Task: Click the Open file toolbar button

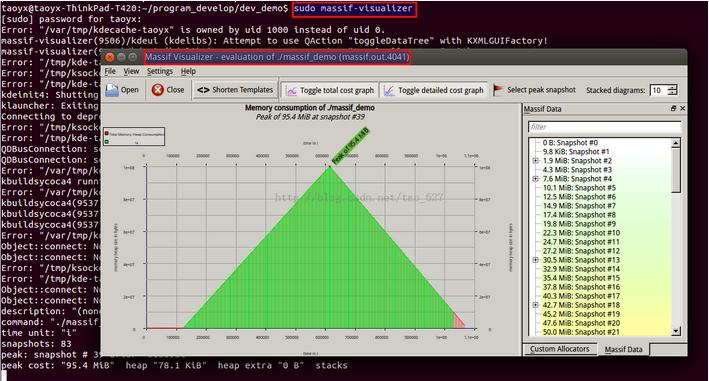Action: [x=122, y=90]
